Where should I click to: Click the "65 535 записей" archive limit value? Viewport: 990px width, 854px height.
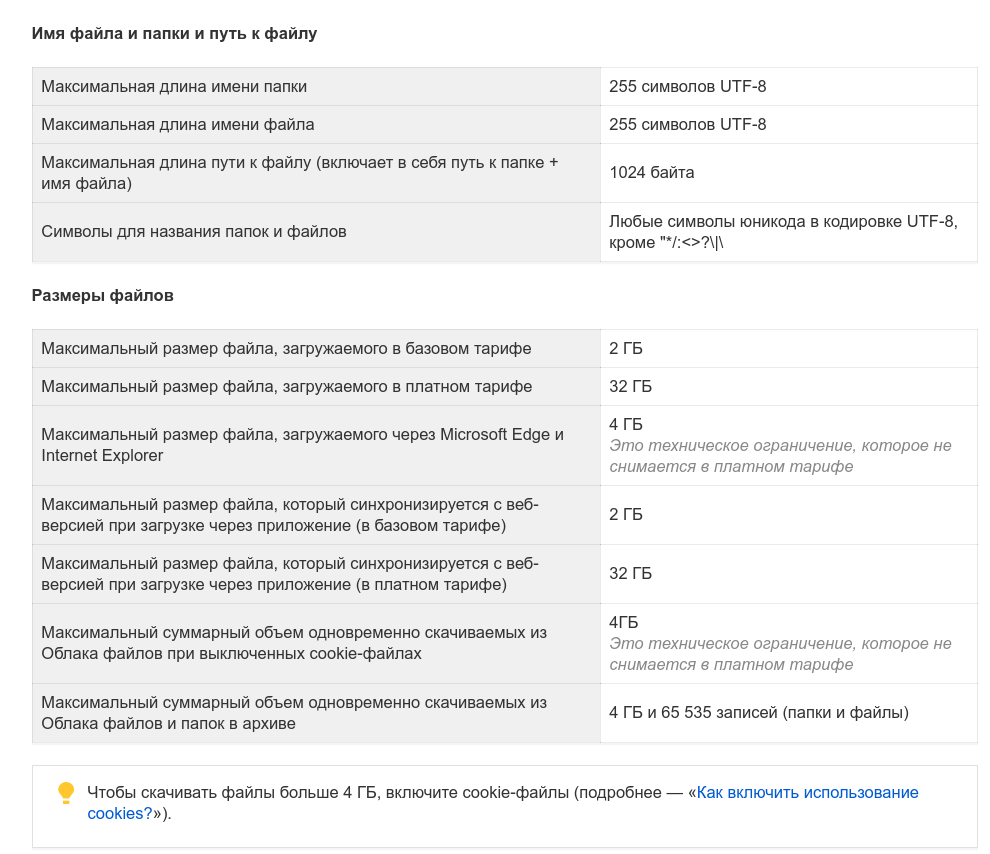pyautogui.click(x=758, y=713)
